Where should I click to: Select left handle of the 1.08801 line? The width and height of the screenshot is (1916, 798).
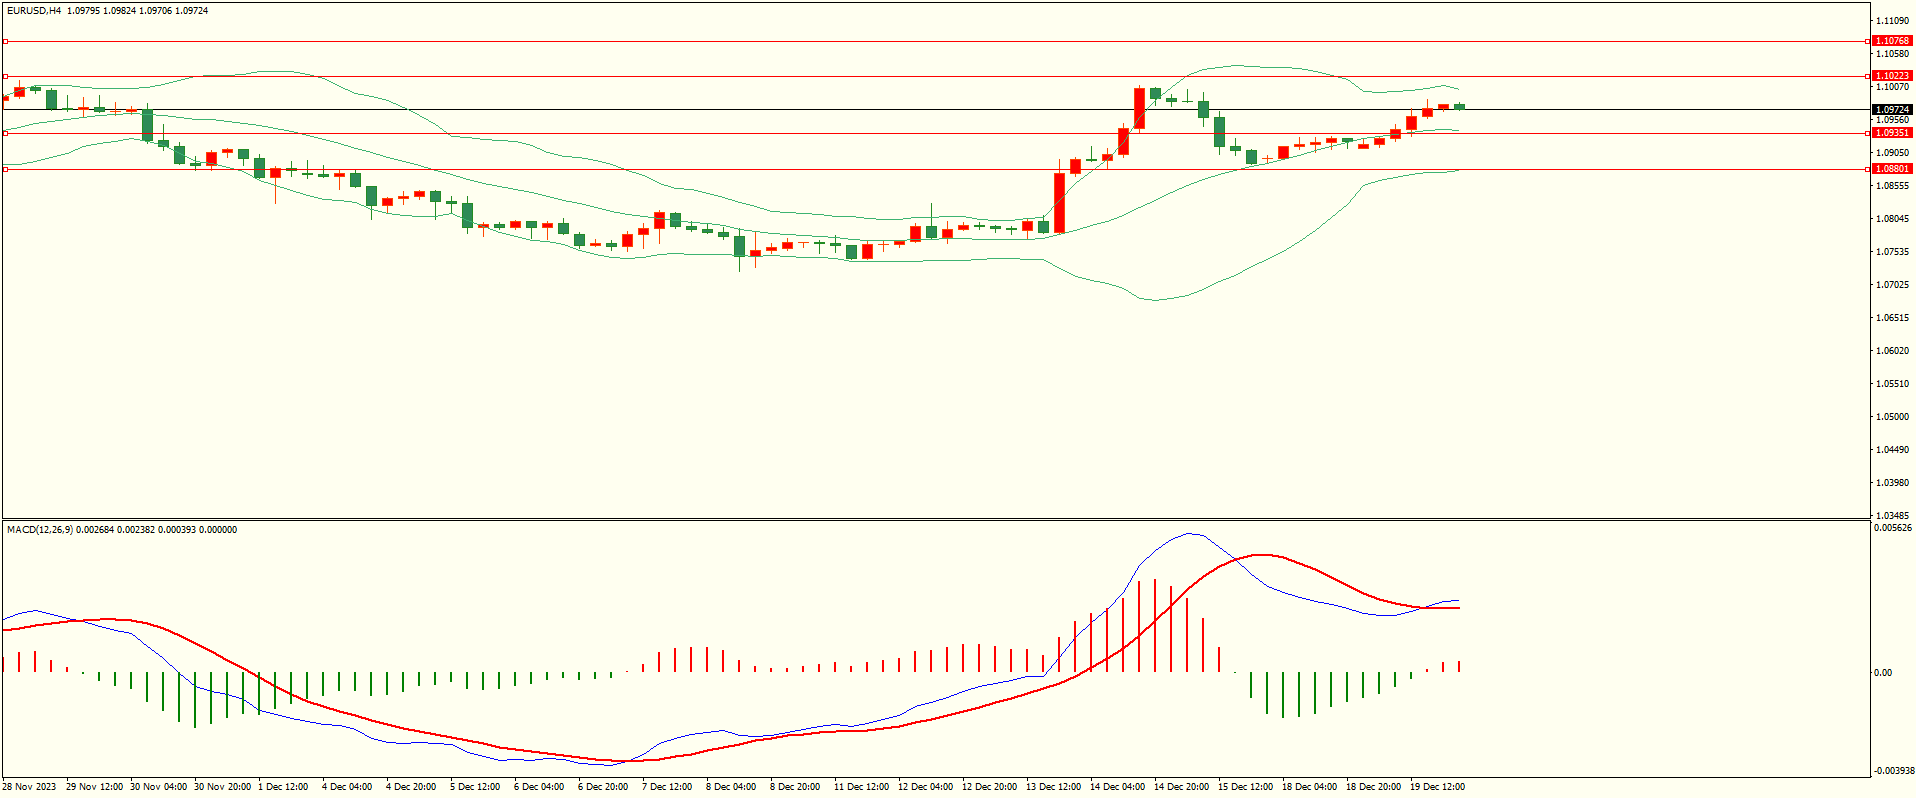[x=5, y=169]
